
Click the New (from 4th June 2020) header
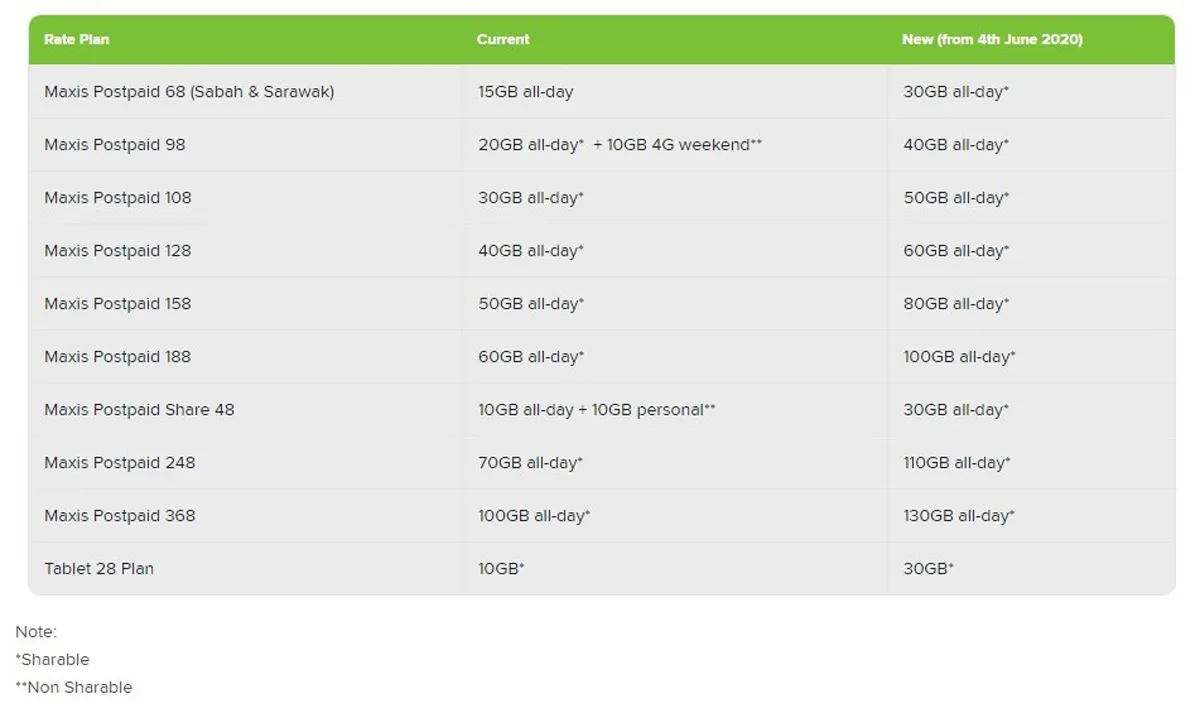click(992, 40)
